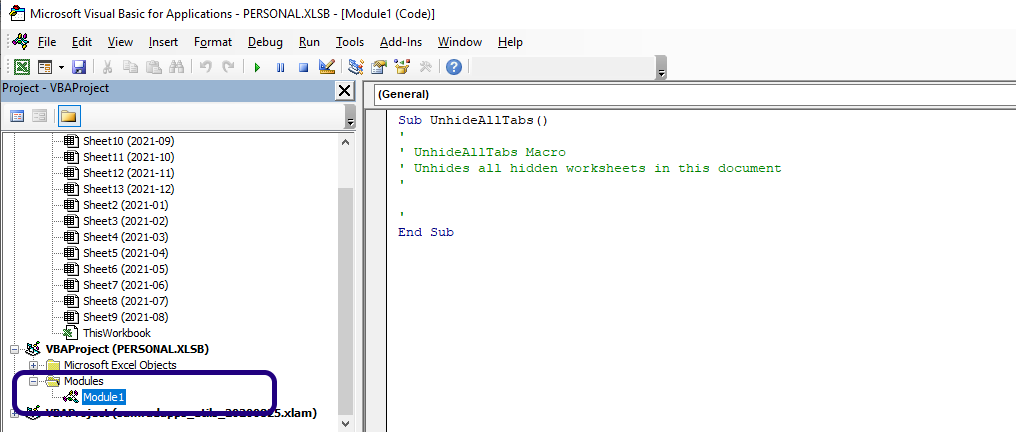
Task: Click the View Microsoft Excel toolbar icon
Action: (x=22, y=67)
